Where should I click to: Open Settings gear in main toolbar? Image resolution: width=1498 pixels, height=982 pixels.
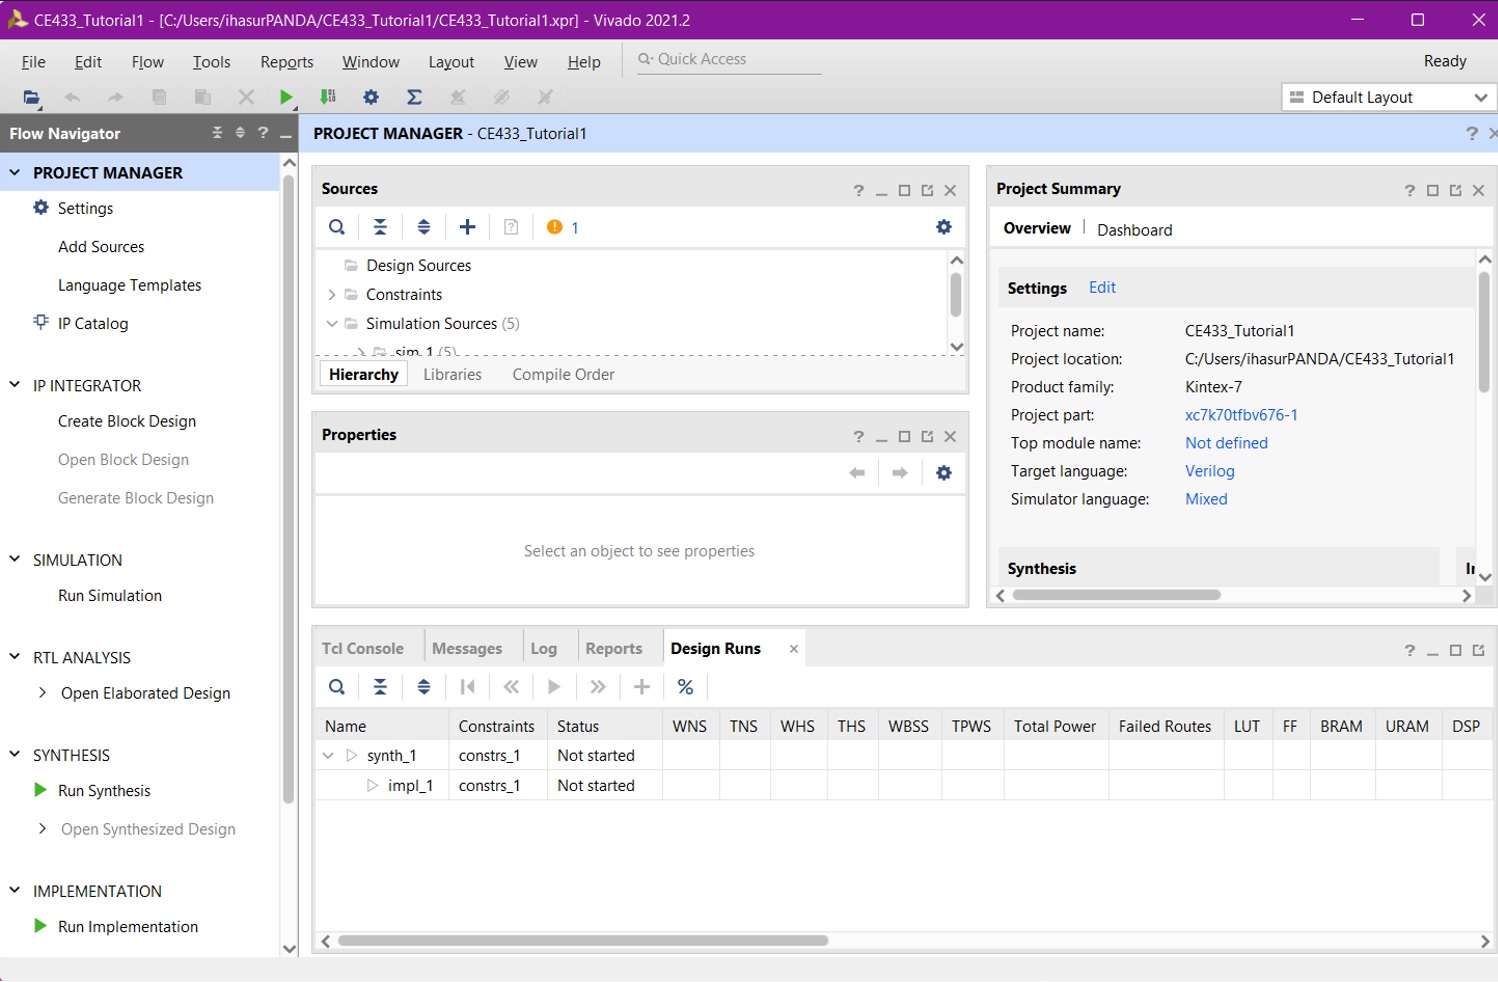point(371,97)
